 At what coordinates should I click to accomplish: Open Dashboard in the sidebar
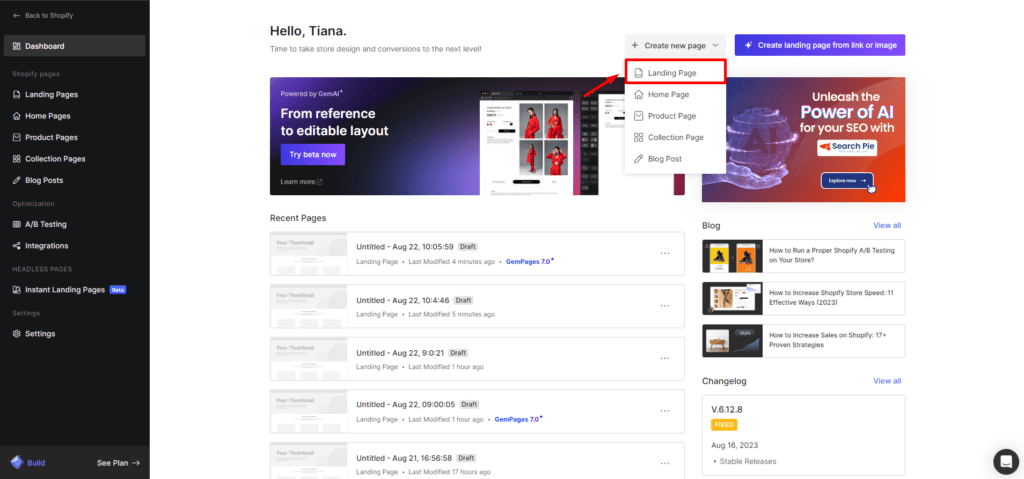pos(74,46)
